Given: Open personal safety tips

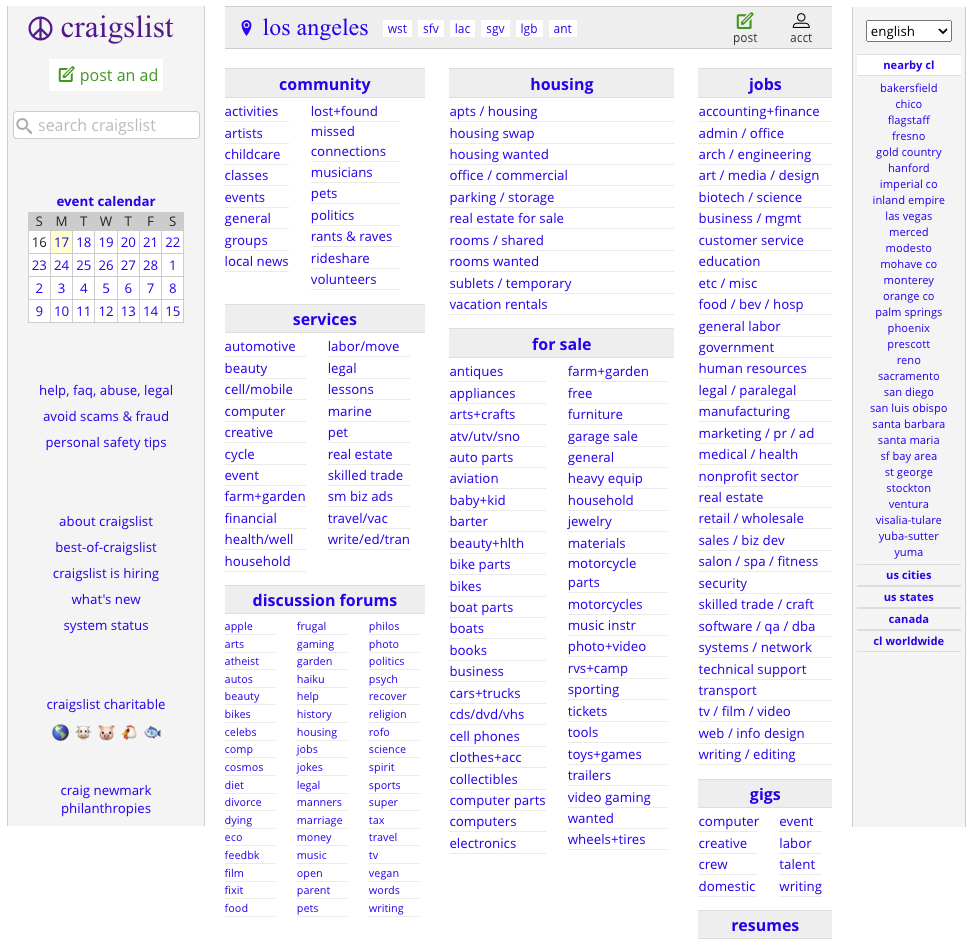Looking at the screenshot, I should pyautogui.click(x=105, y=442).
